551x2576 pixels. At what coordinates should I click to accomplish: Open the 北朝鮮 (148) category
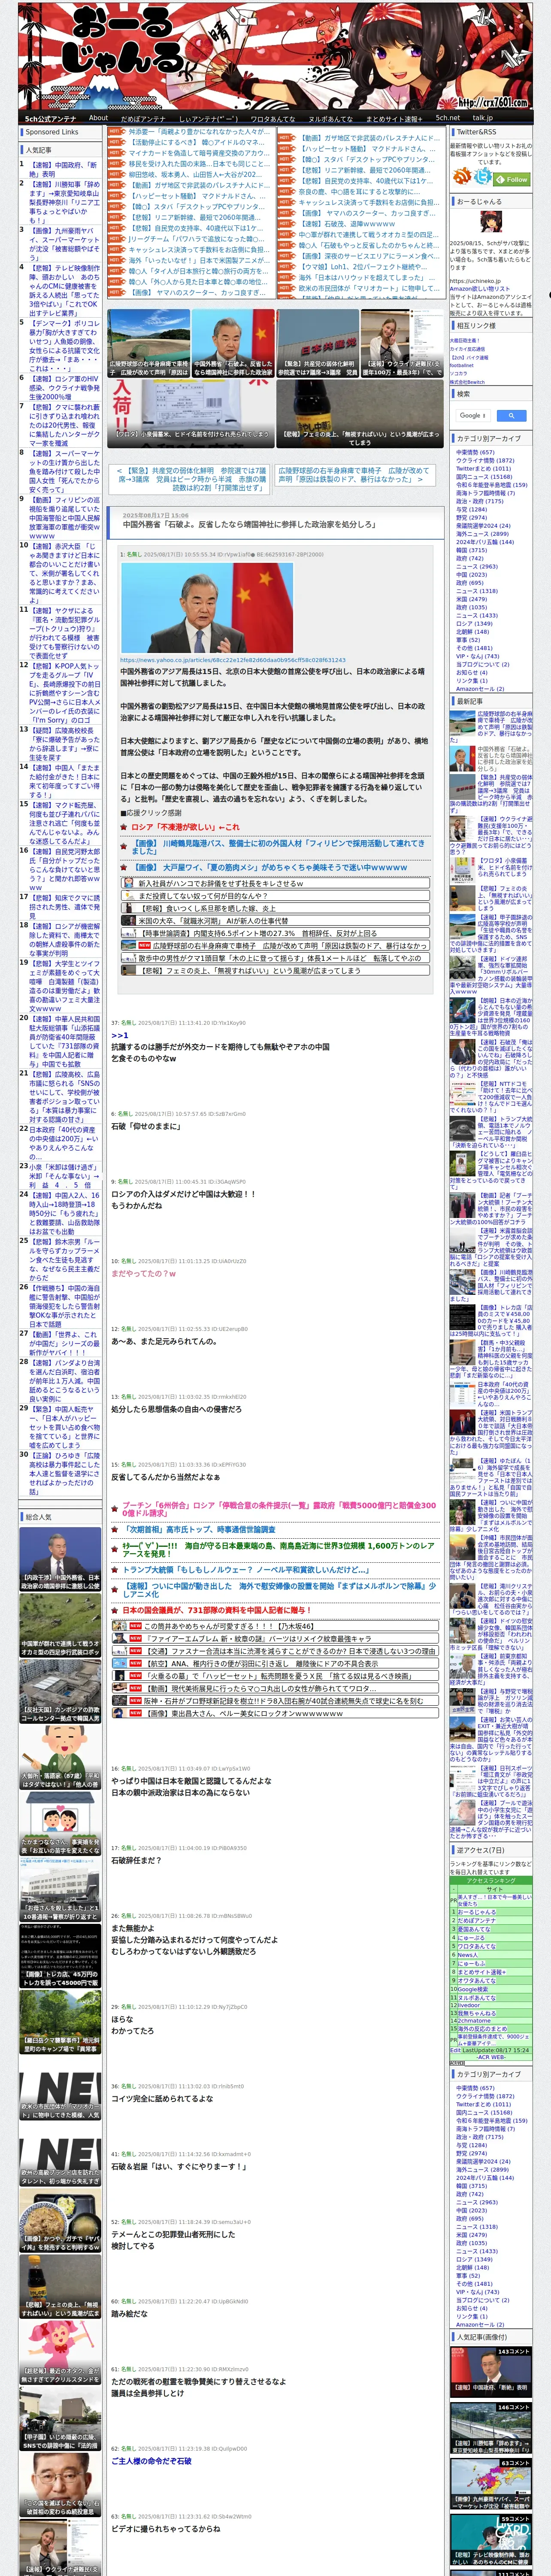(x=473, y=631)
